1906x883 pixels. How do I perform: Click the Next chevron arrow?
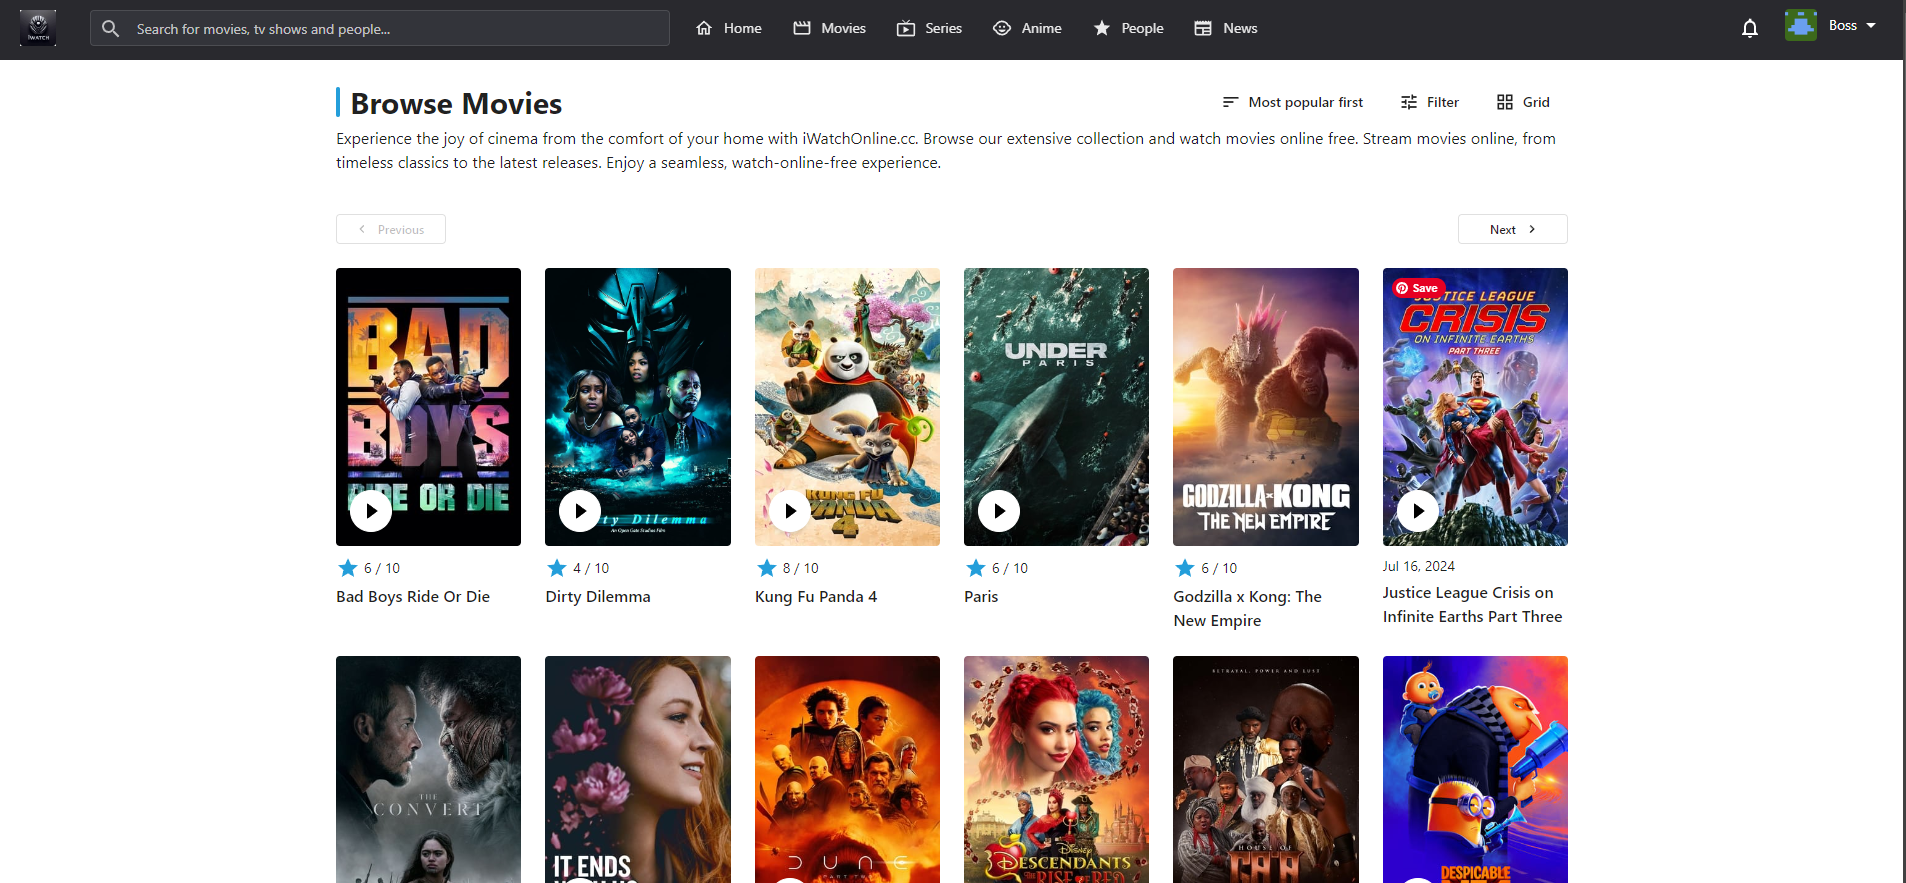click(1532, 229)
